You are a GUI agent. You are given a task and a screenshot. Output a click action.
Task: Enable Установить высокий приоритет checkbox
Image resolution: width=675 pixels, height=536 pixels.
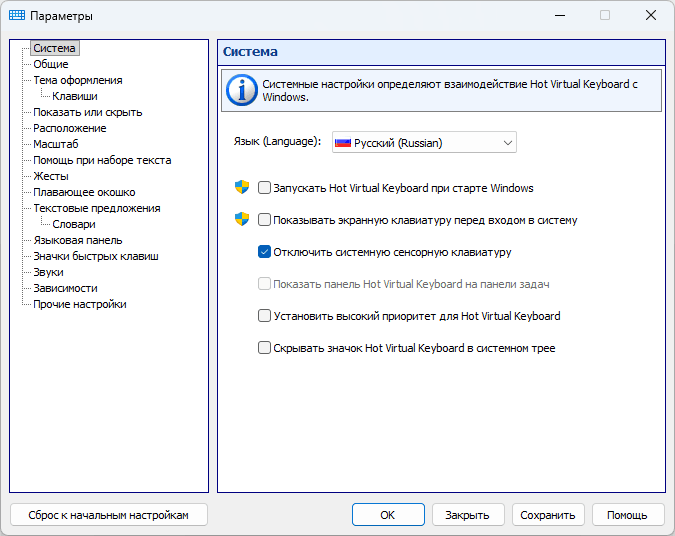pos(264,316)
